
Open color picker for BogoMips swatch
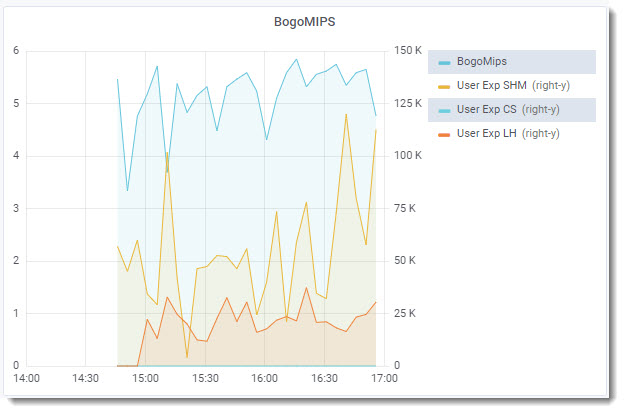(444, 63)
